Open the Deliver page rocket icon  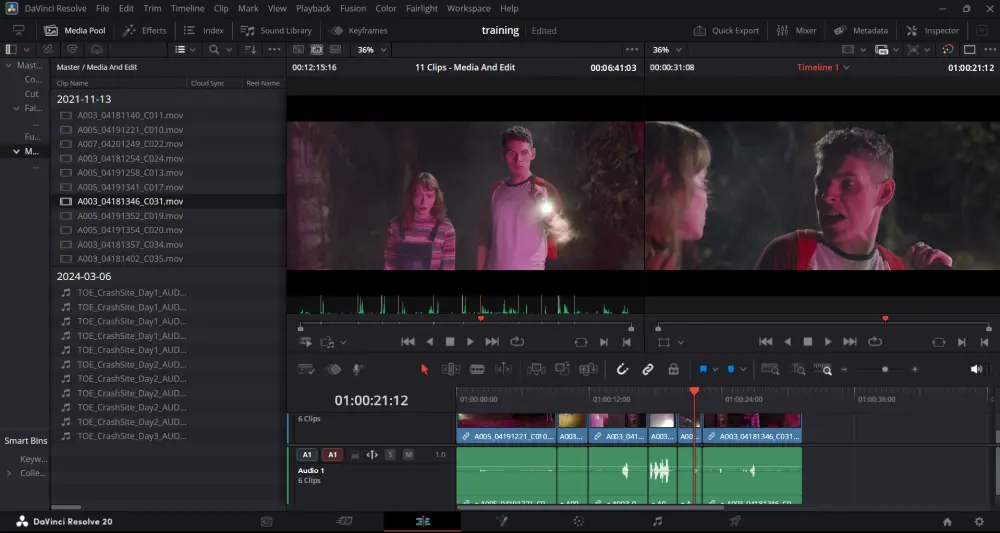[735, 522]
